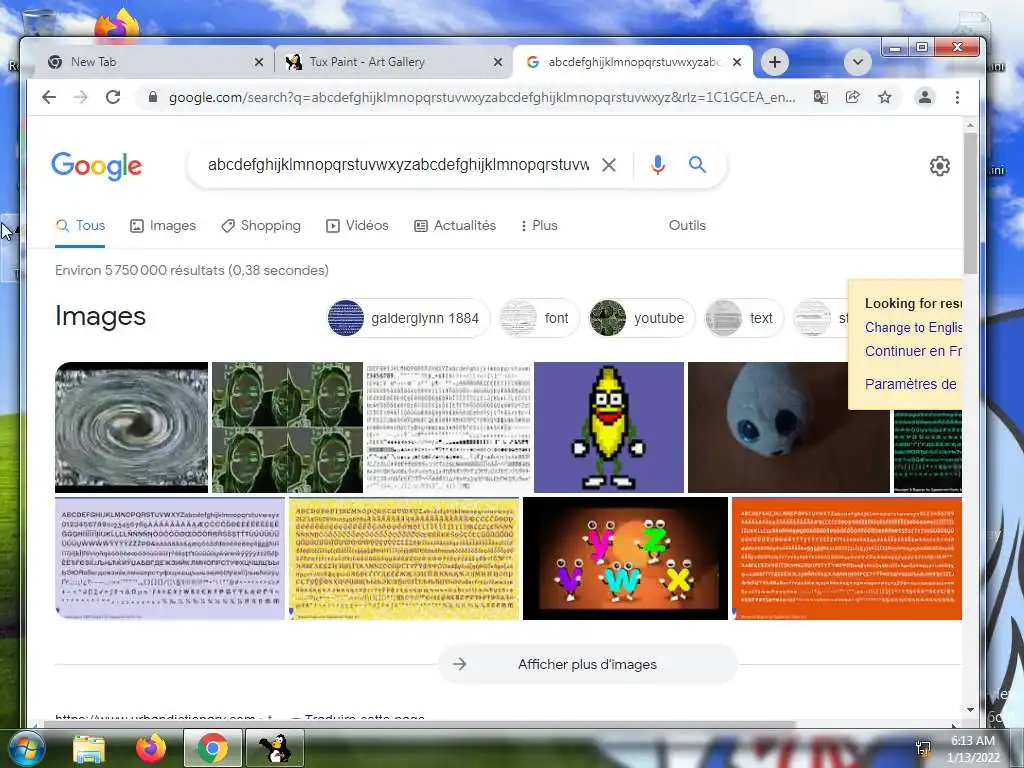Switch to Images results tab
The width and height of the screenshot is (1024, 768).
[163, 225]
